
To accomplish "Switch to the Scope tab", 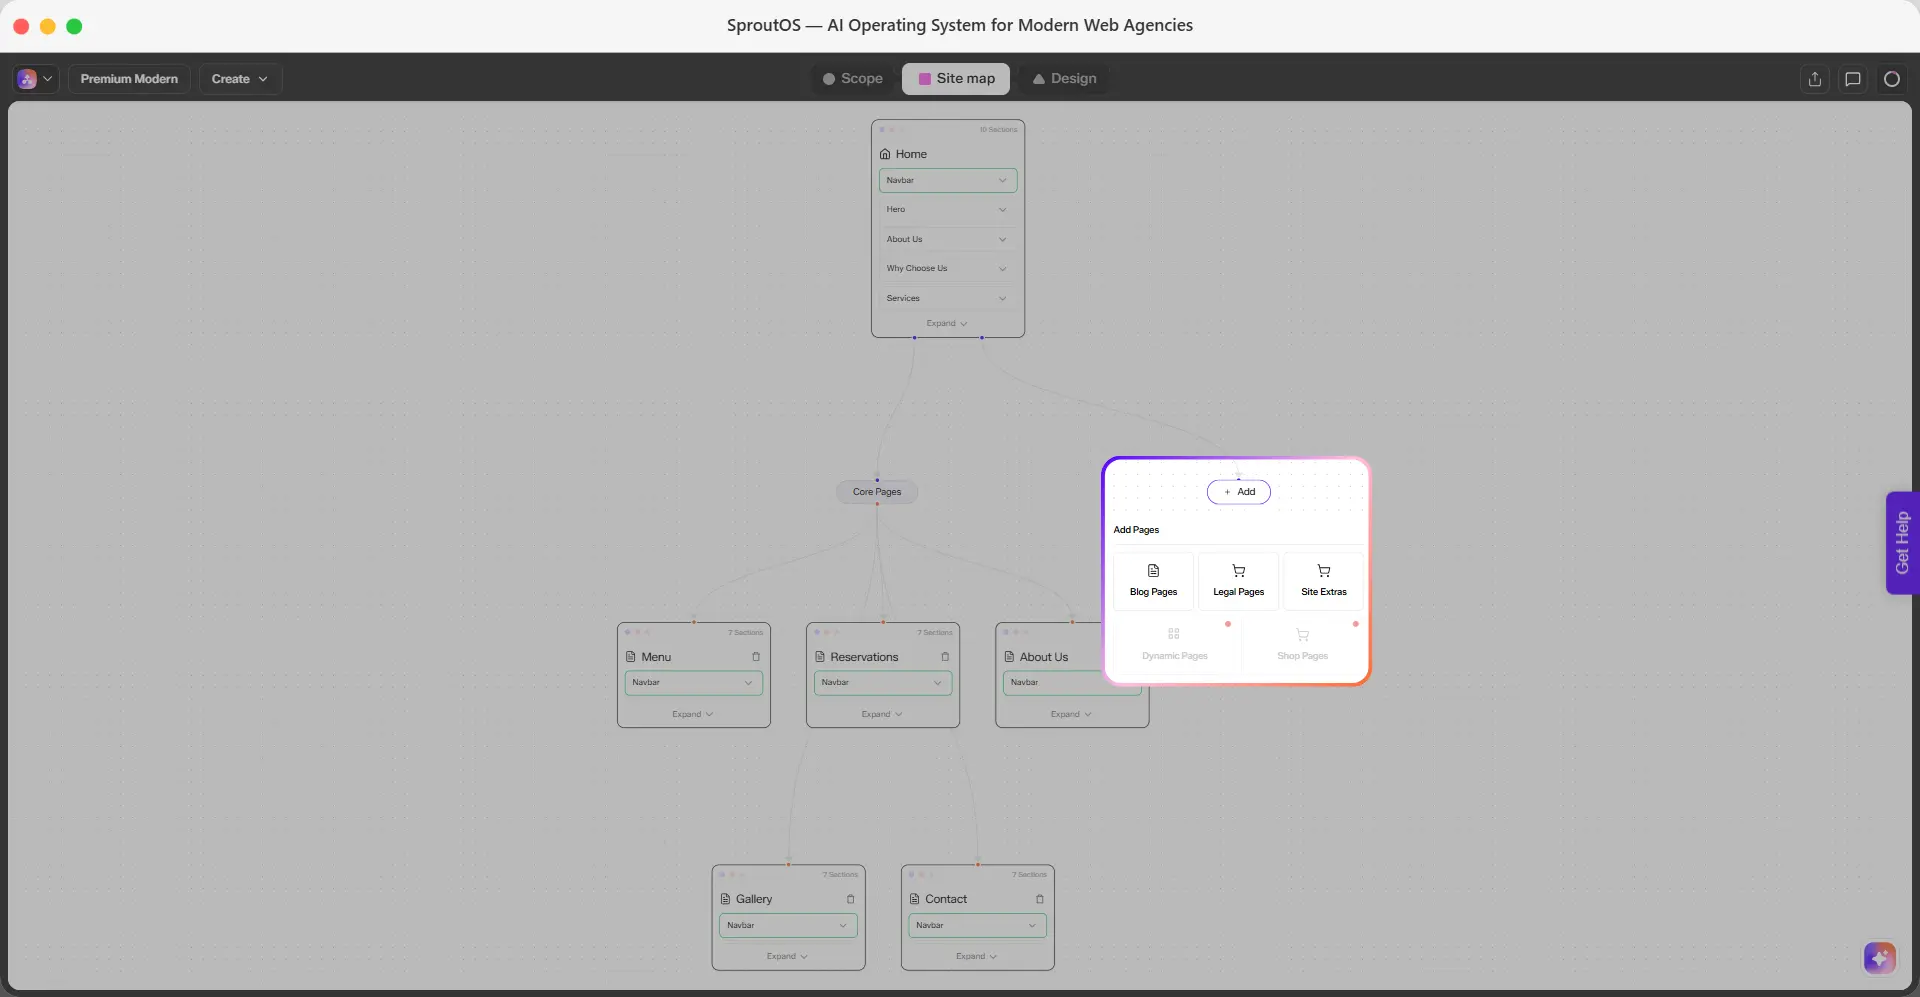I will click(x=853, y=79).
